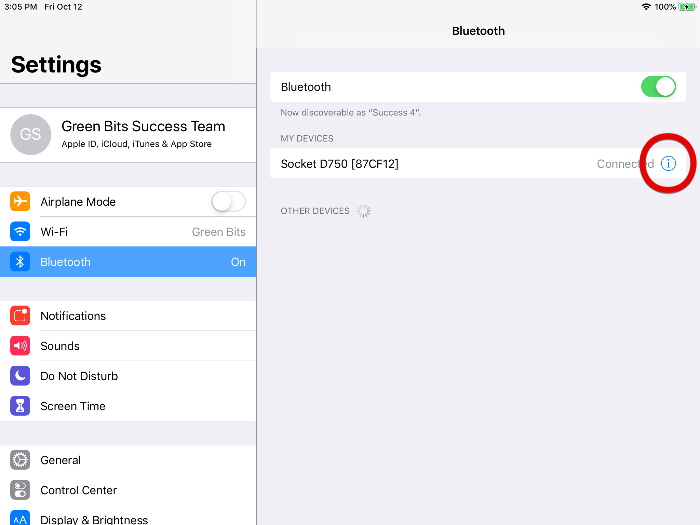This screenshot has width=700, height=525.
Task: Open Green Bits Success Team Apple ID
Action: click(128, 135)
